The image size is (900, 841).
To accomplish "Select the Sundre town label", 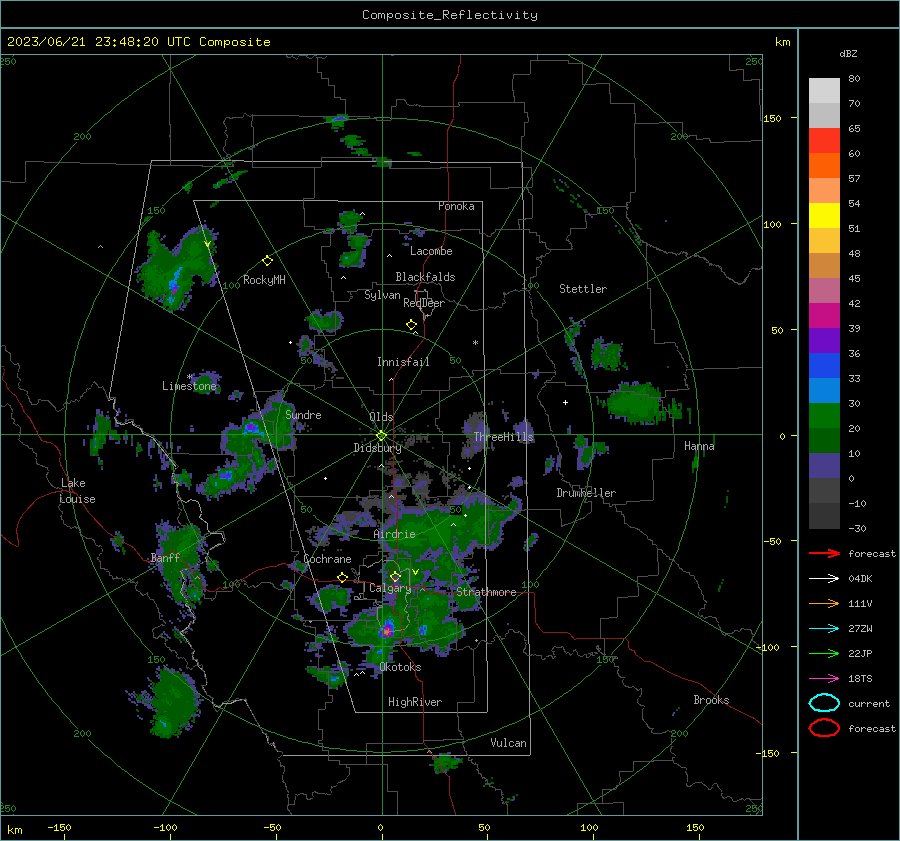I will tap(303, 414).
